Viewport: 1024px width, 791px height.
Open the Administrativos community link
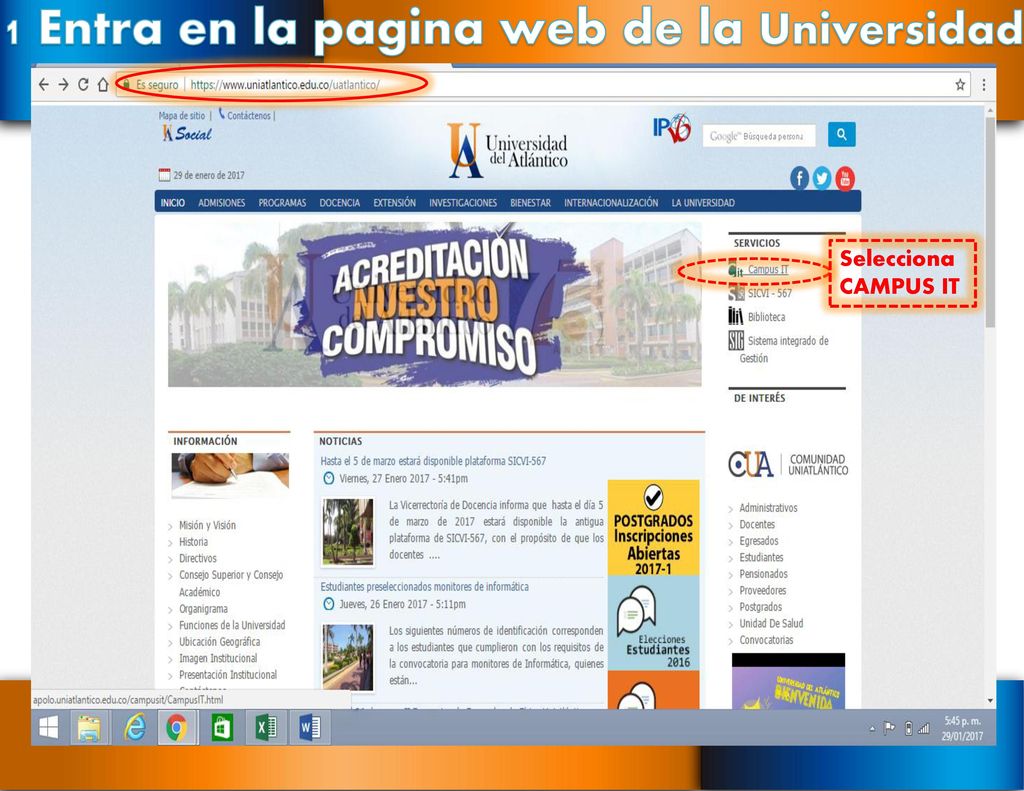(769, 508)
